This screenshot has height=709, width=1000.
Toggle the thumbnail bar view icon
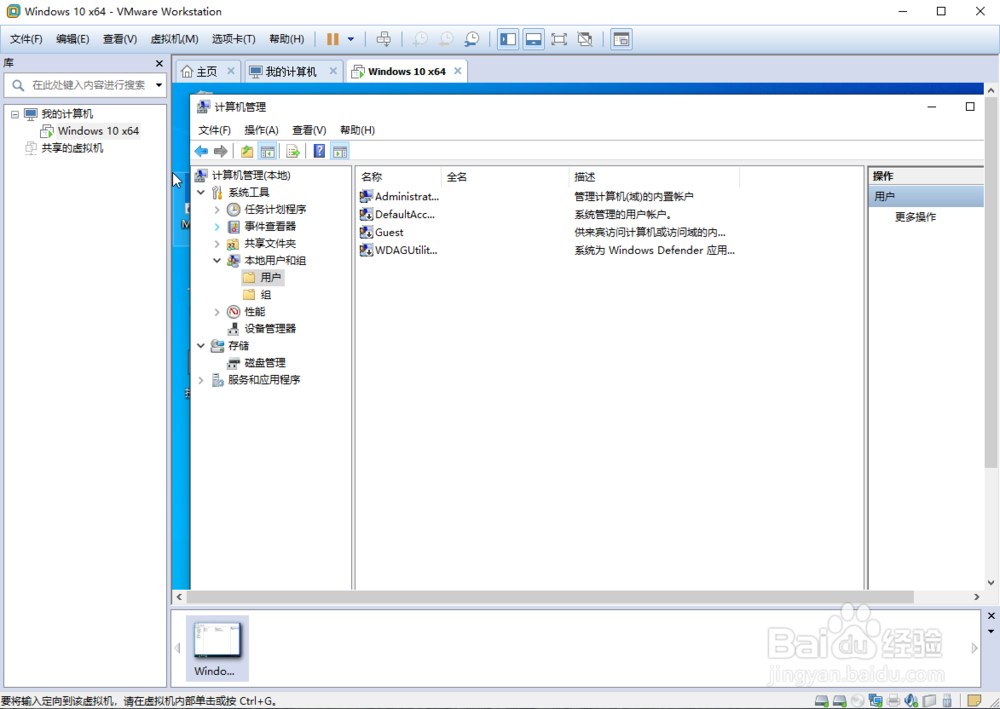pyautogui.click(x=534, y=40)
